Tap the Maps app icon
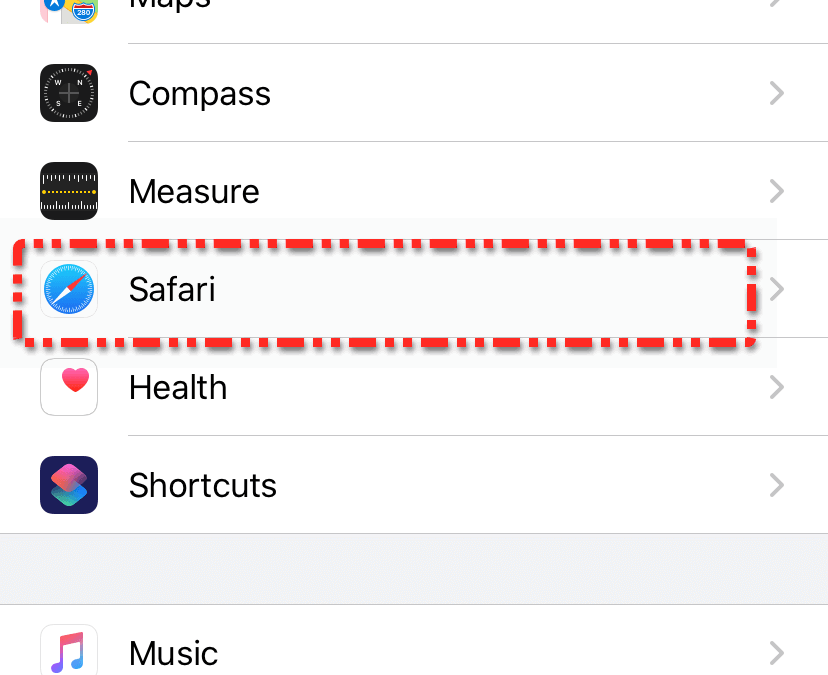This screenshot has width=828, height=675. point(68,10)
